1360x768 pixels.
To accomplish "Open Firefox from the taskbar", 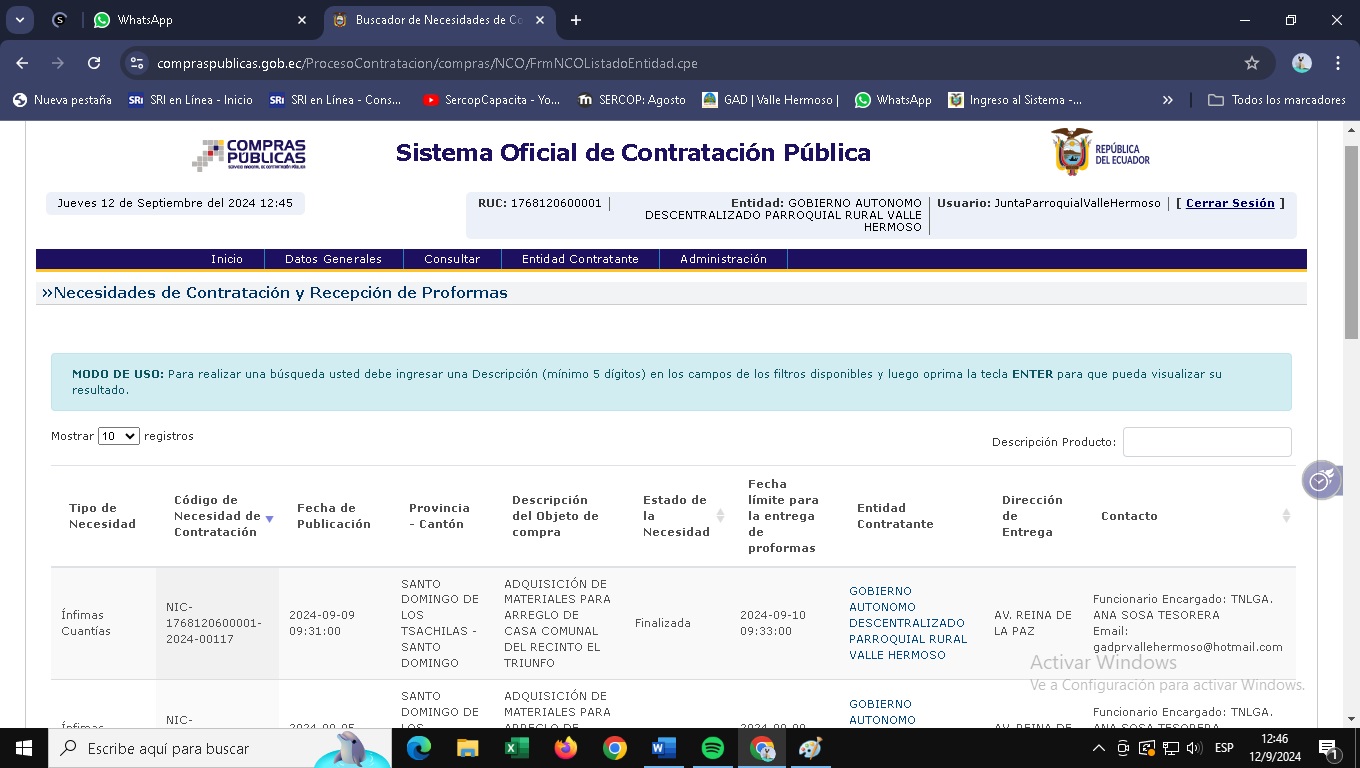I will pos(566,748).
